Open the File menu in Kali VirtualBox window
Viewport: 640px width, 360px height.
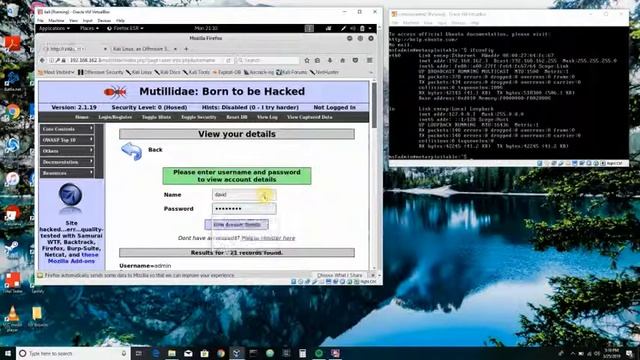point(40,20)
